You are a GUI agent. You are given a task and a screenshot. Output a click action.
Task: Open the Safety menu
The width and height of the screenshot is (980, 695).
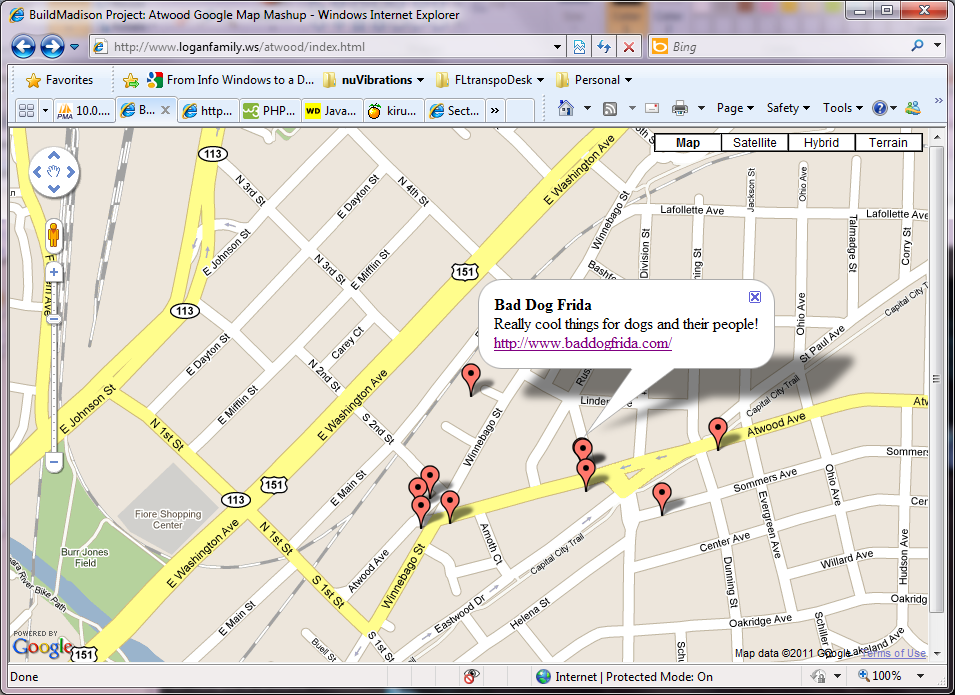(x=788, y=108)
